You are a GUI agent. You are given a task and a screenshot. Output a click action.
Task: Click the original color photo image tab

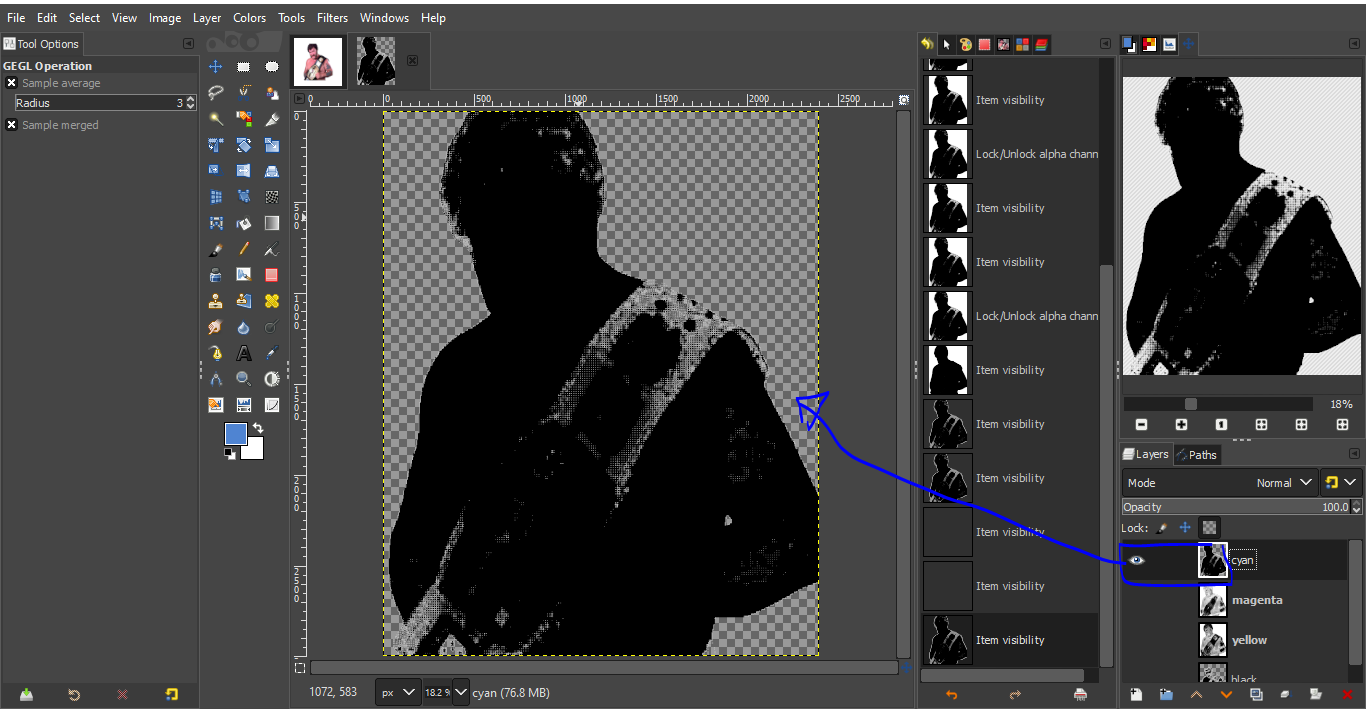click(318, 61)
